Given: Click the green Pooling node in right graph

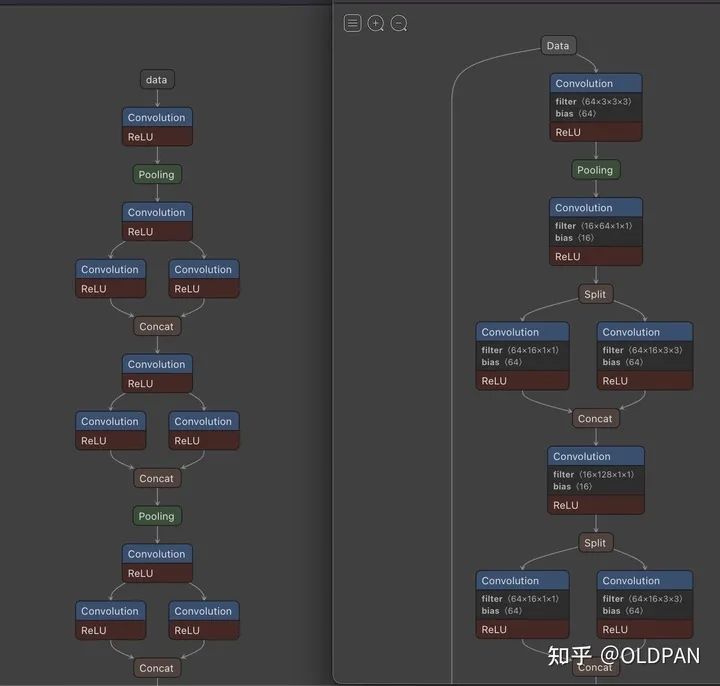Looking at the screenshot, I should (x=596, y=170).
